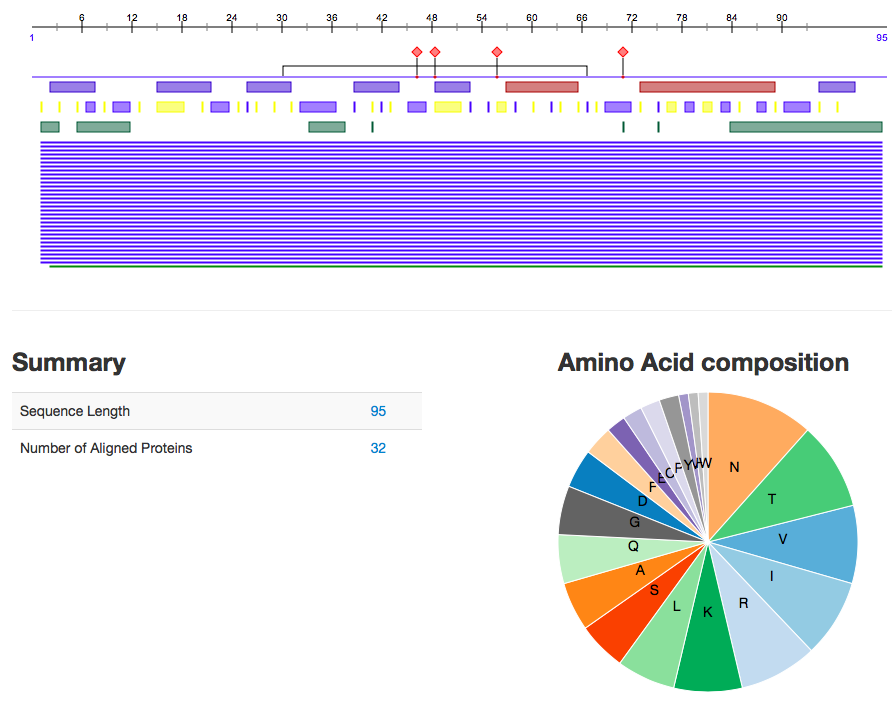Screen dimensions: 892x705
Task: Click the orange N slice in the pie chart
Action: (x=745, y=450)
